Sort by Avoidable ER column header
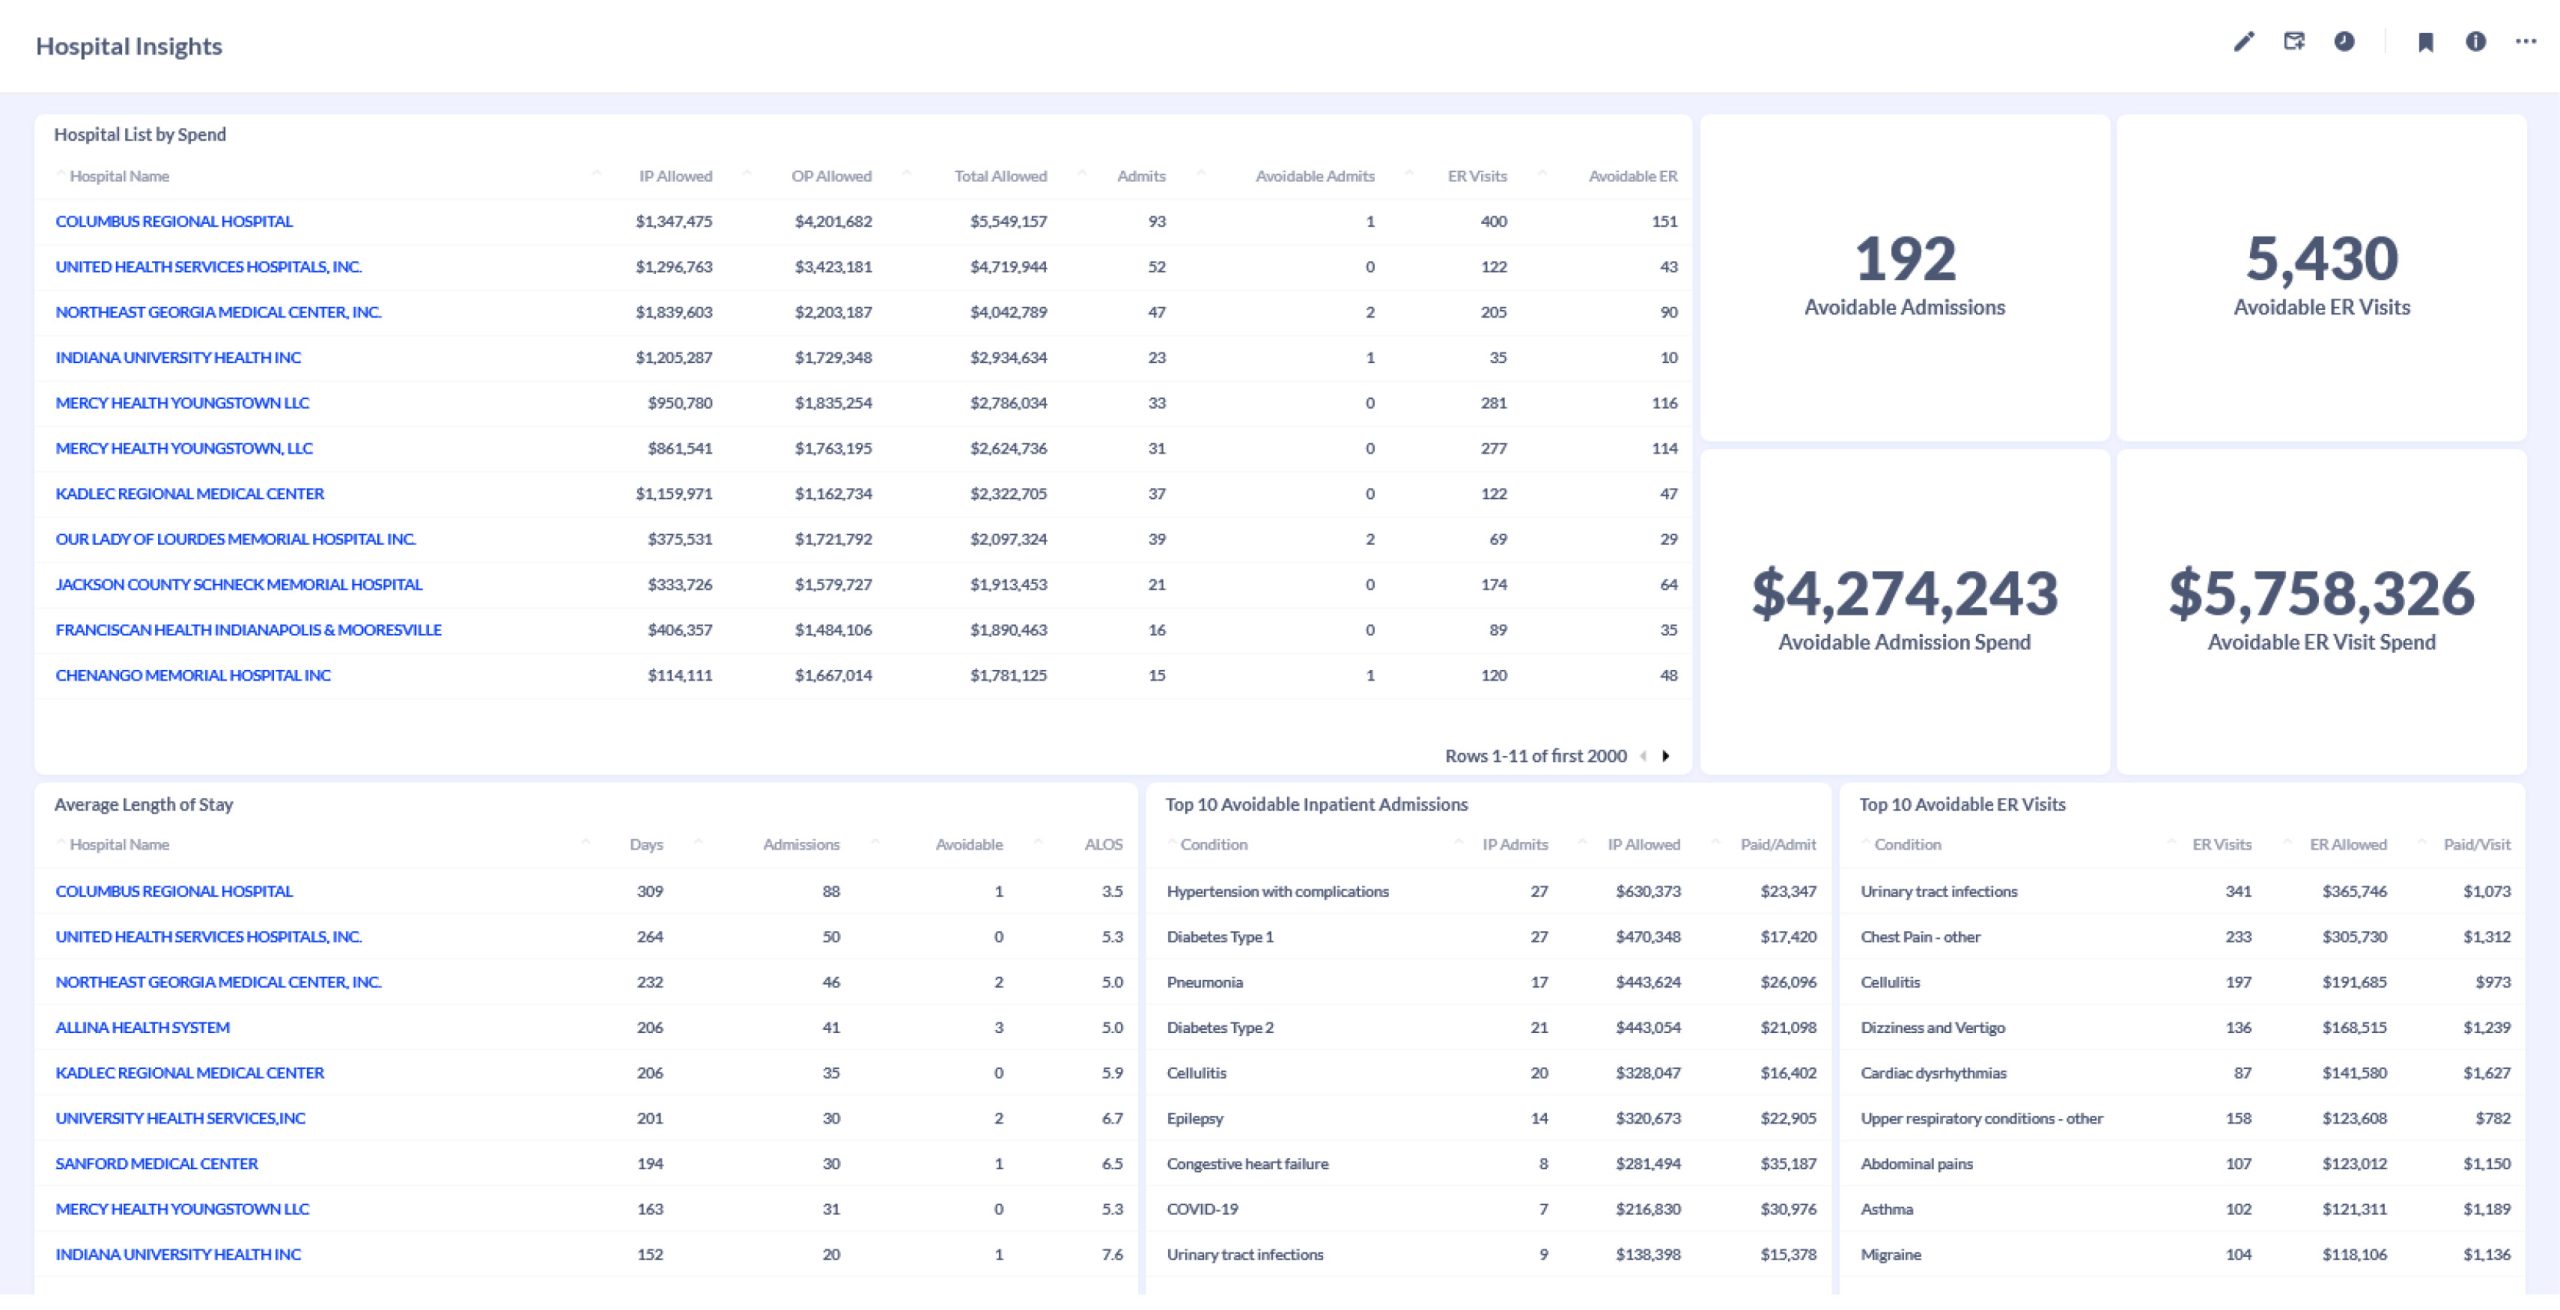The image size is (2560, 1310). click(1633, 176)
